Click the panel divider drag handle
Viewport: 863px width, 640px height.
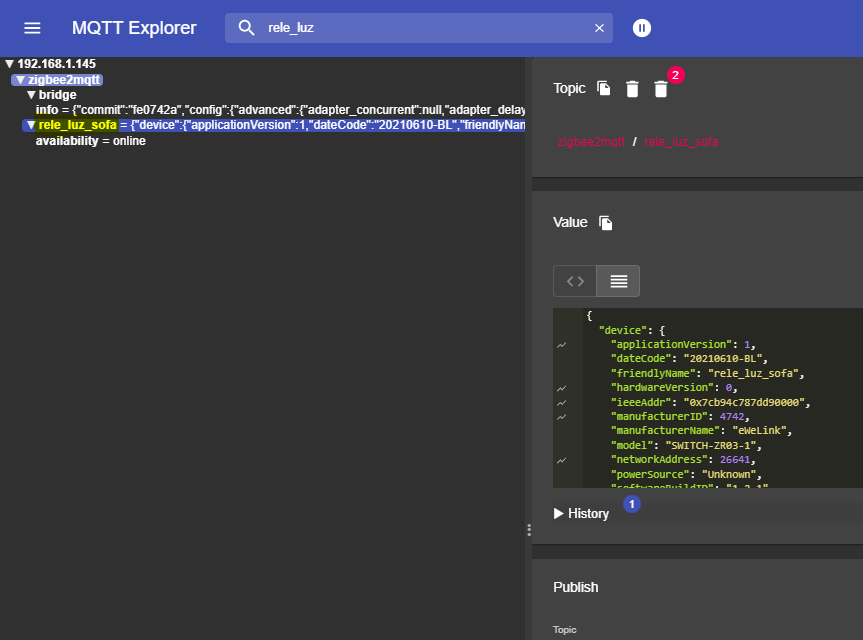[528, 530]
